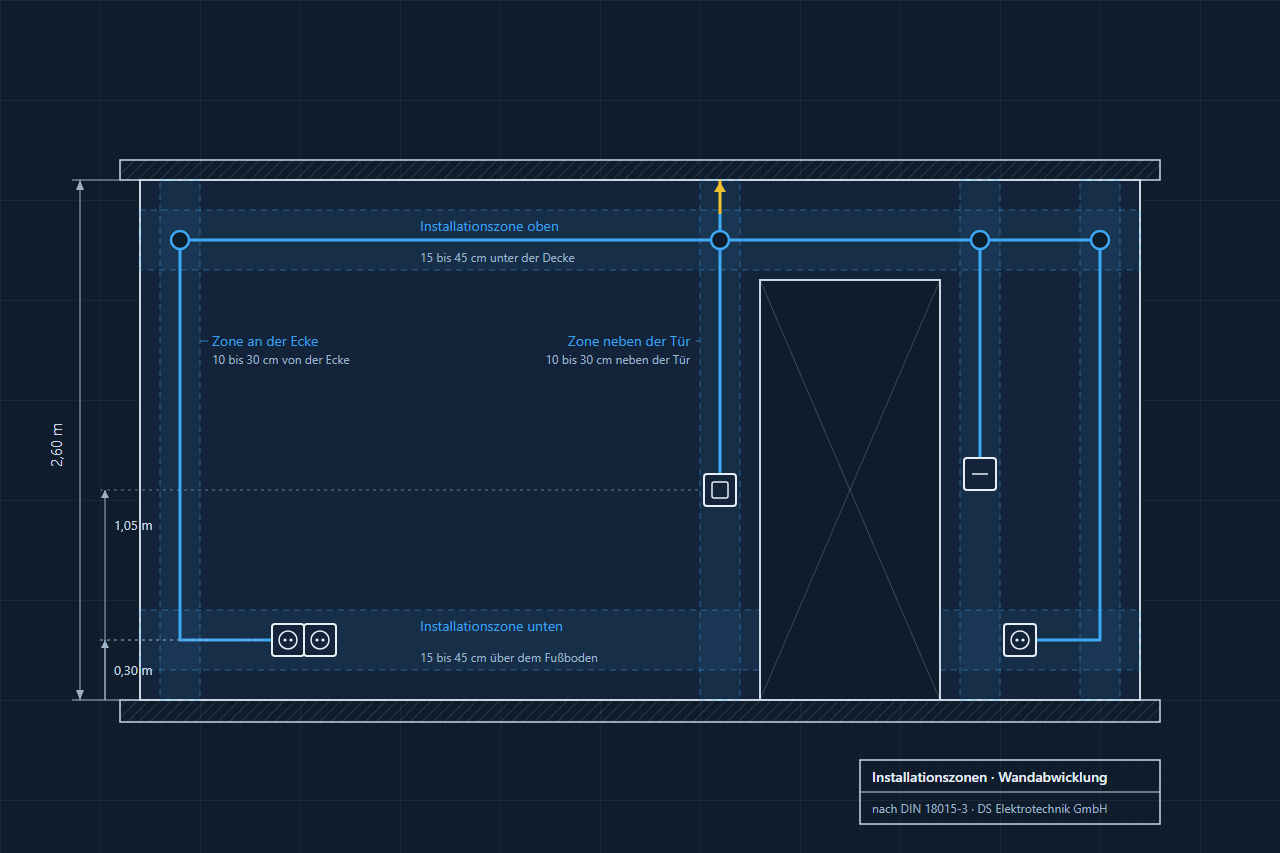Select the "Zone neben der Tür" label
The width and height of the screenshot is (1280, 853).
pyautogui.click(x=629, y=341)
